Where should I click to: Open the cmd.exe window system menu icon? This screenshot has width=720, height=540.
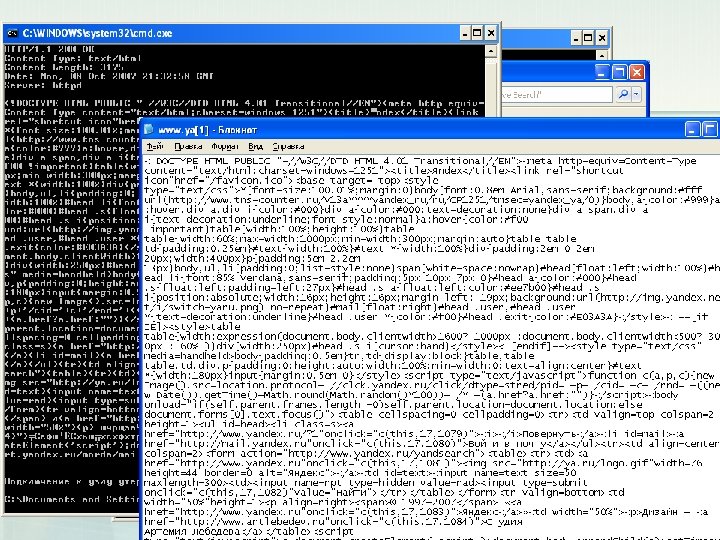click(x=12, y=33)
